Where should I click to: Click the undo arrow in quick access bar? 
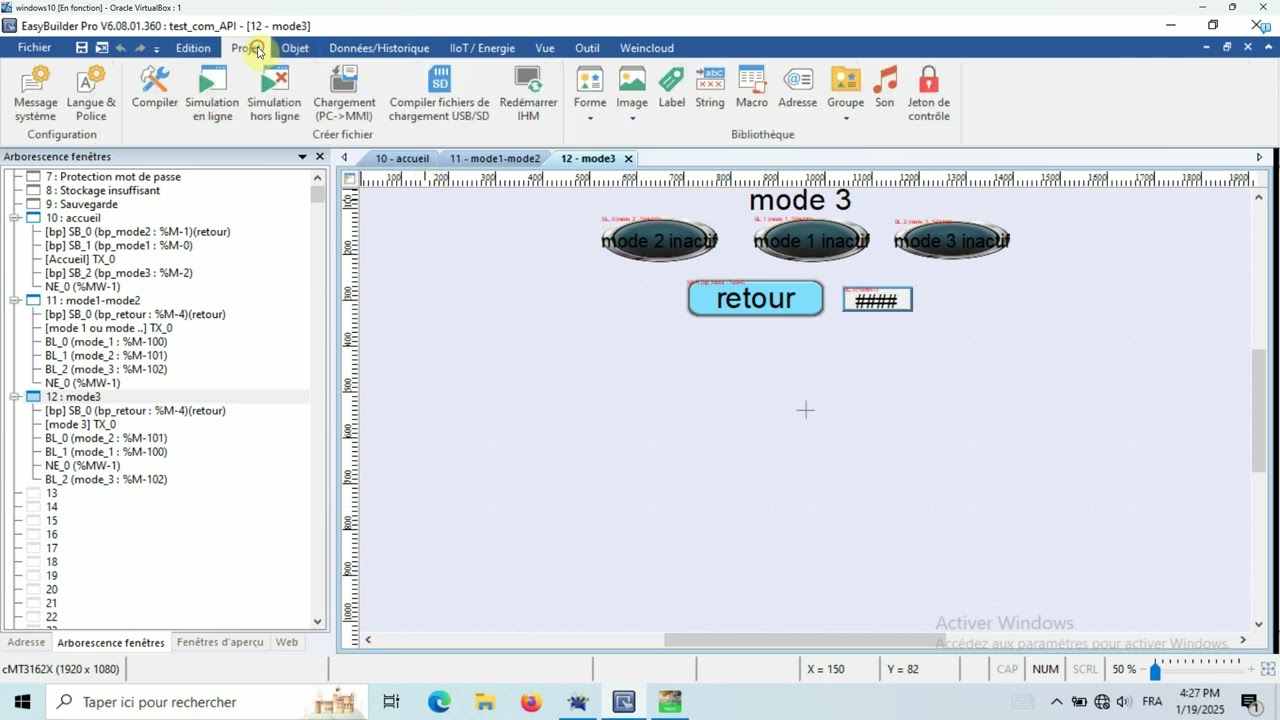tap(121, 48)
